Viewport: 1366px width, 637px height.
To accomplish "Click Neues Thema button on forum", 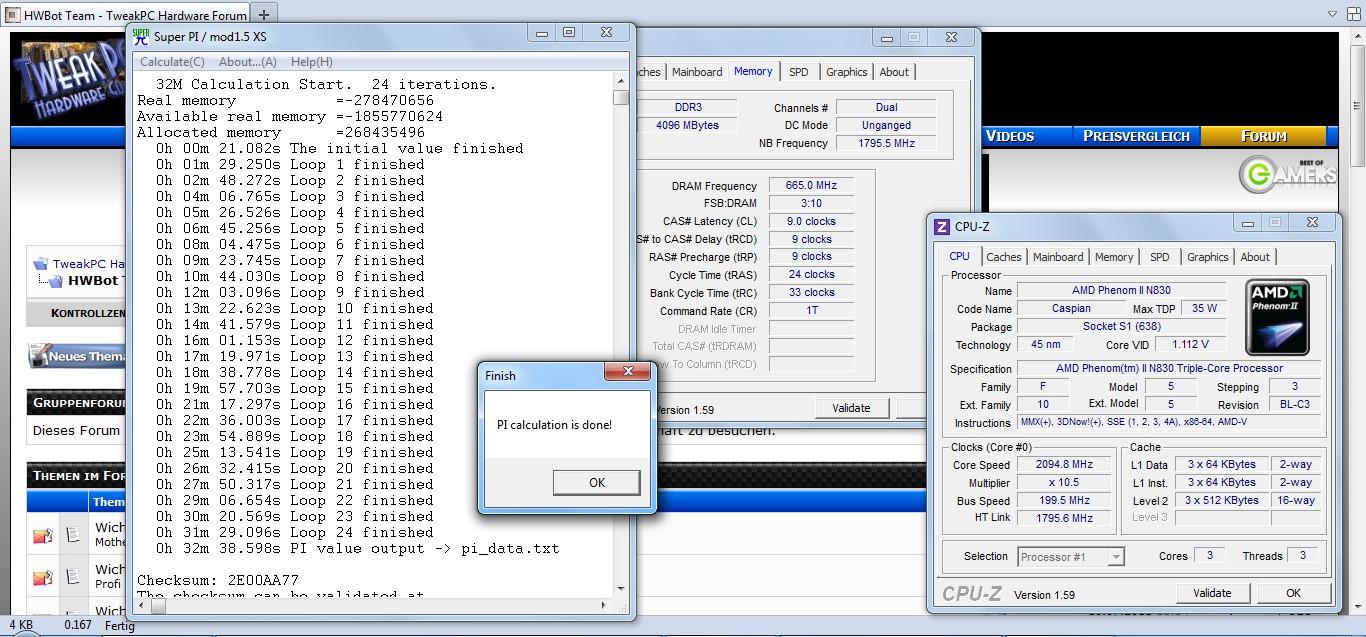I will [77, 356].
